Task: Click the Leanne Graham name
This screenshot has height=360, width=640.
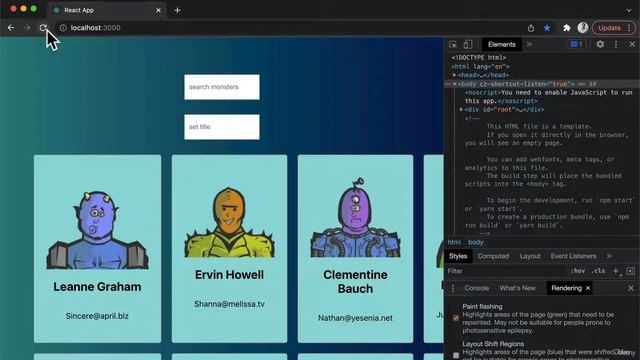Action: coord(97,287)
